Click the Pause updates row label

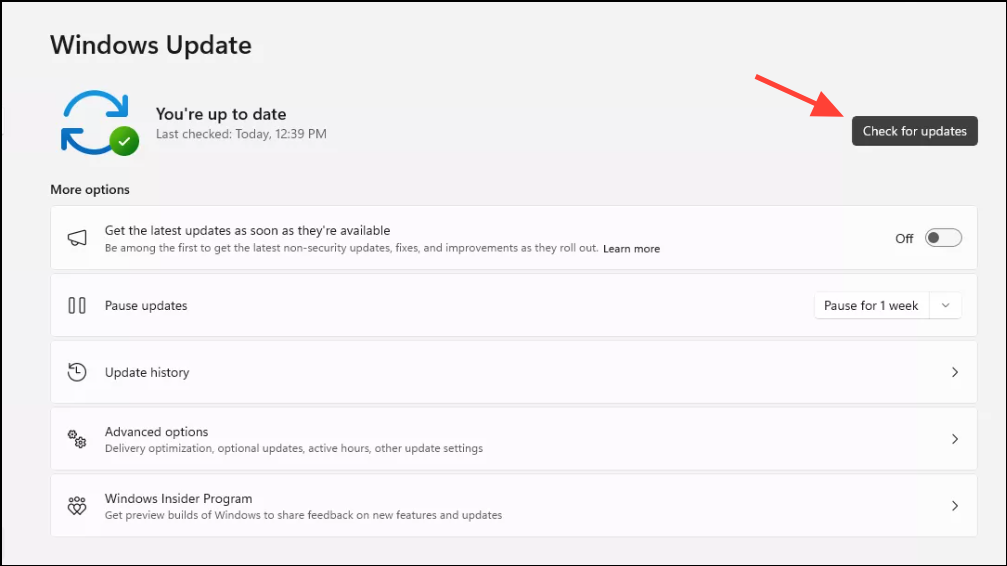tap(146, 305)
